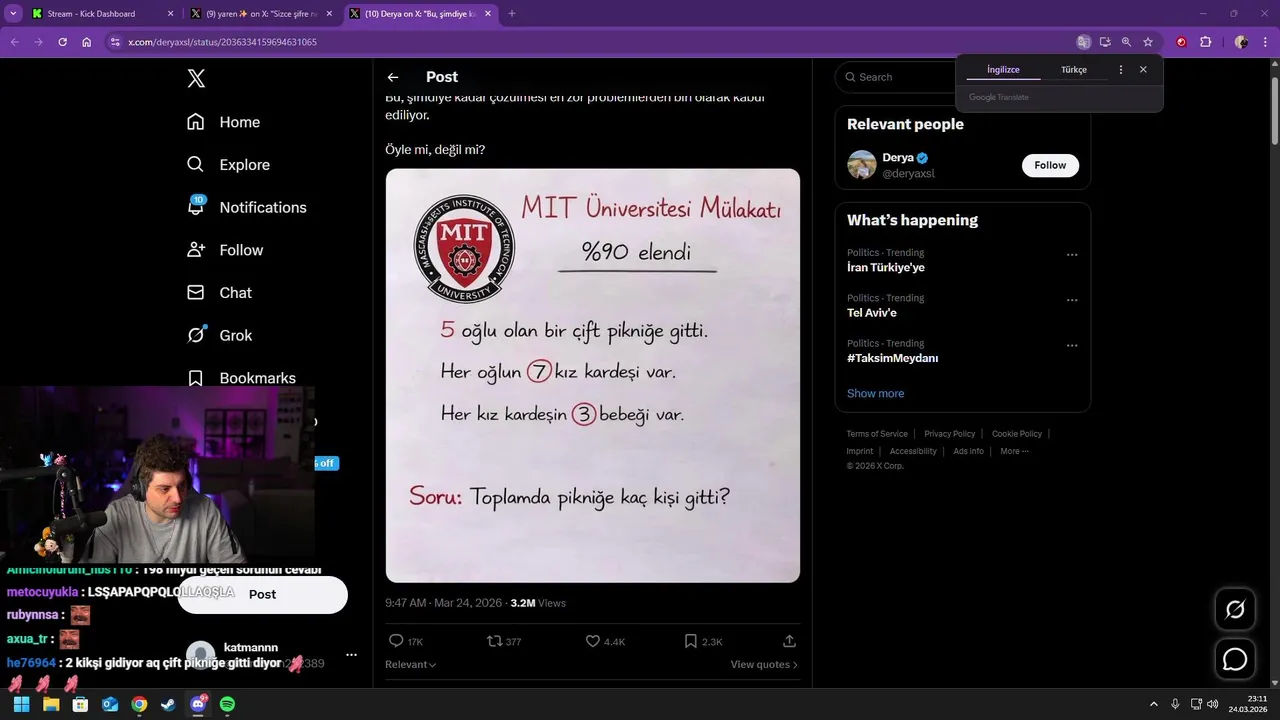Open Notifications in X sidebar
Image resolution: width=1280 pixels, height=720 pixels.
246,207
